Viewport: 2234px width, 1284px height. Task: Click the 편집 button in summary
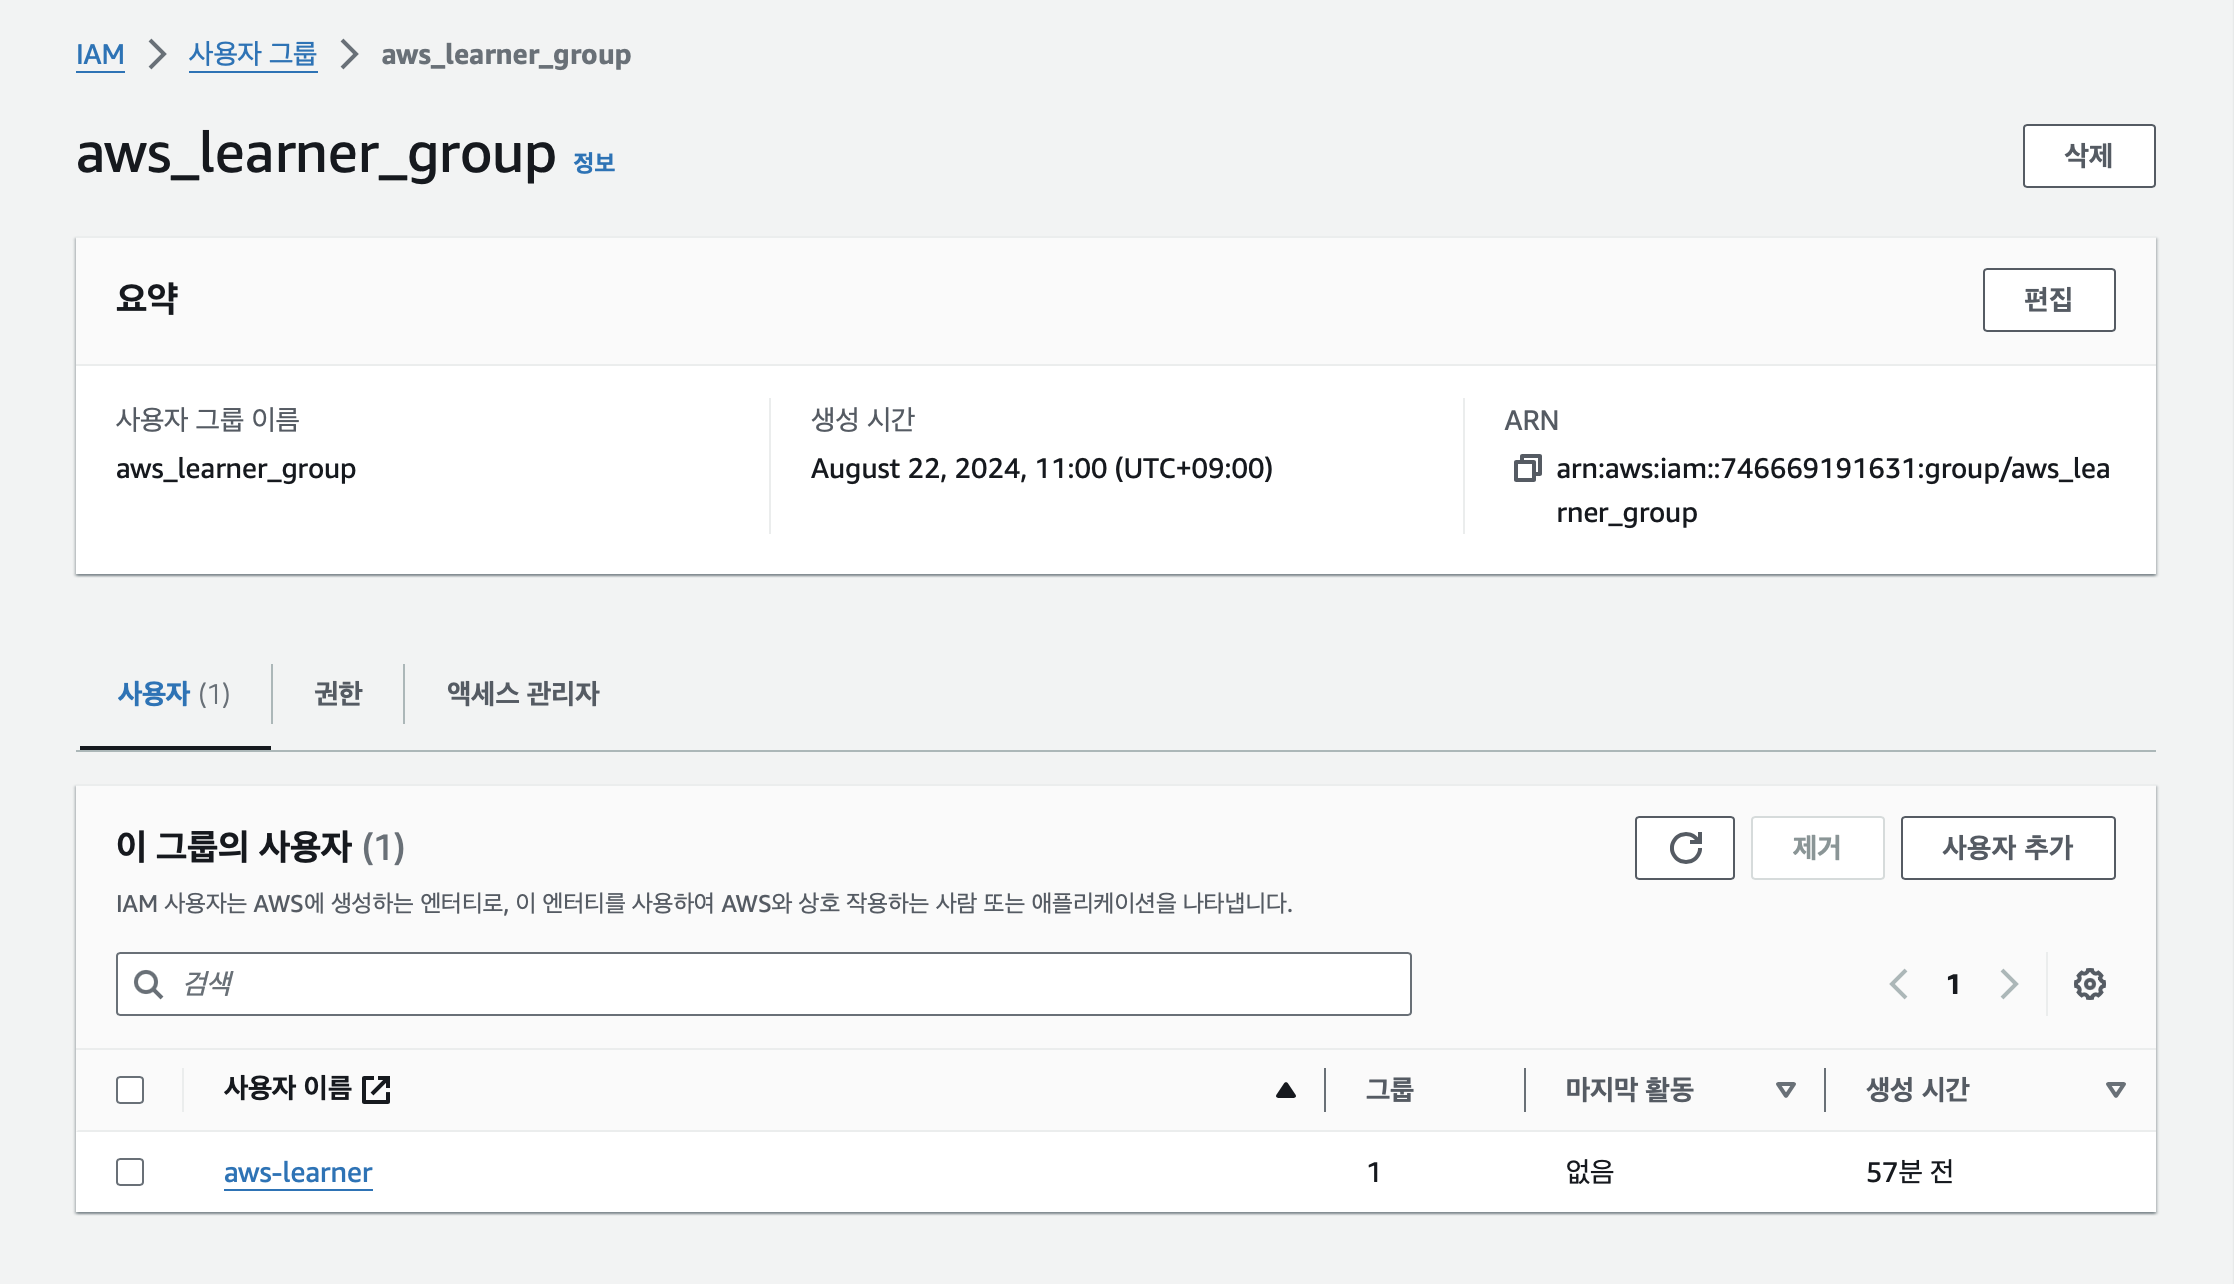[x=2049, y=300]
